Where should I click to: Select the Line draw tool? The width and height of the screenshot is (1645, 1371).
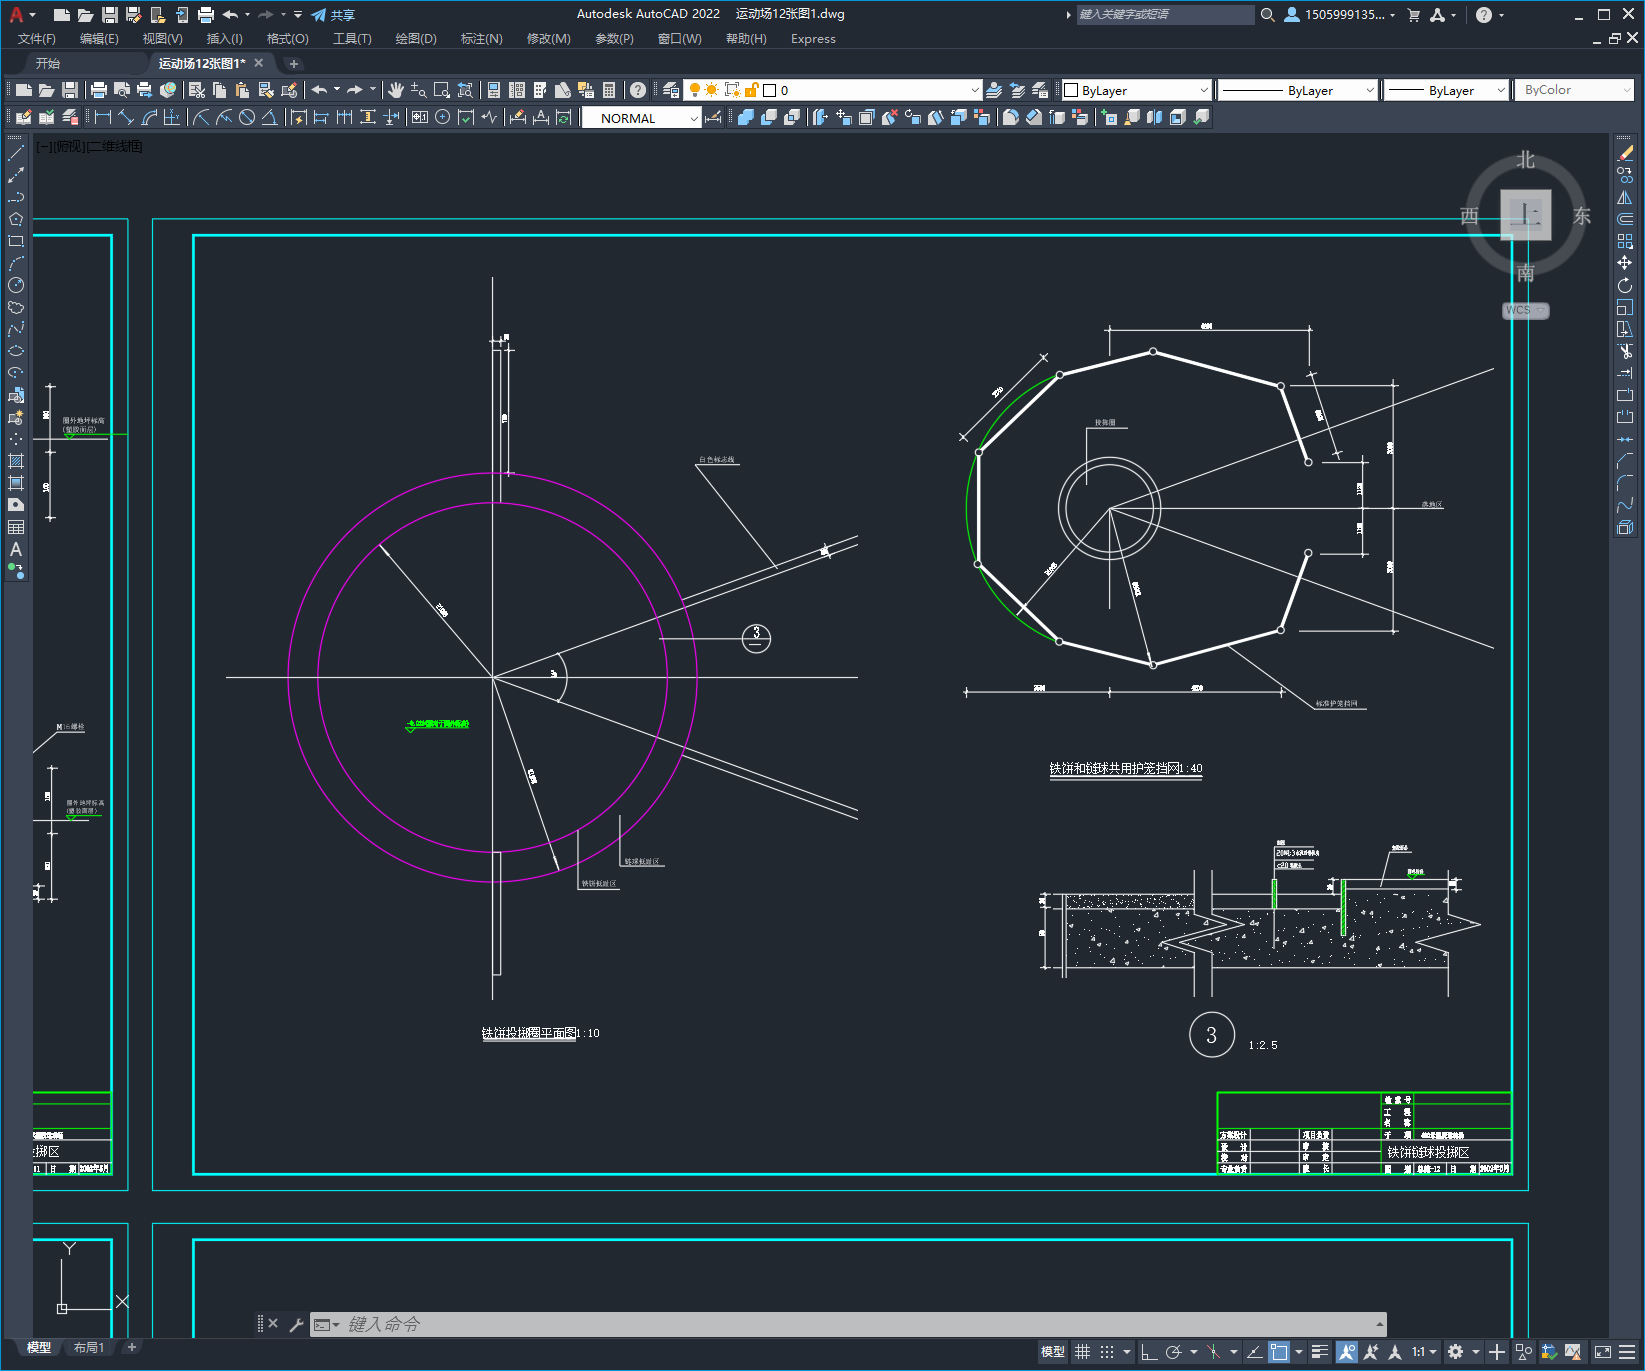tap(16, 153)
